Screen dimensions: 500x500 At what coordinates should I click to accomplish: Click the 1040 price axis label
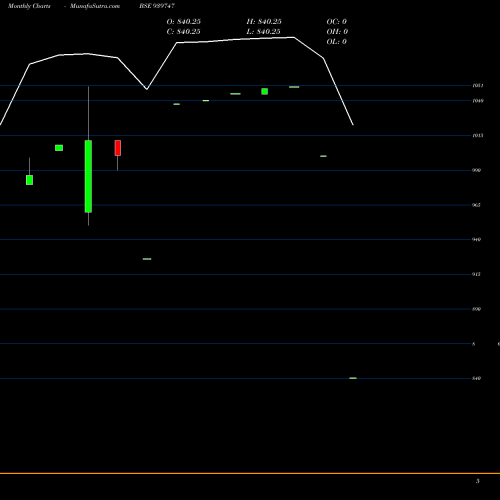pos(478,101)
